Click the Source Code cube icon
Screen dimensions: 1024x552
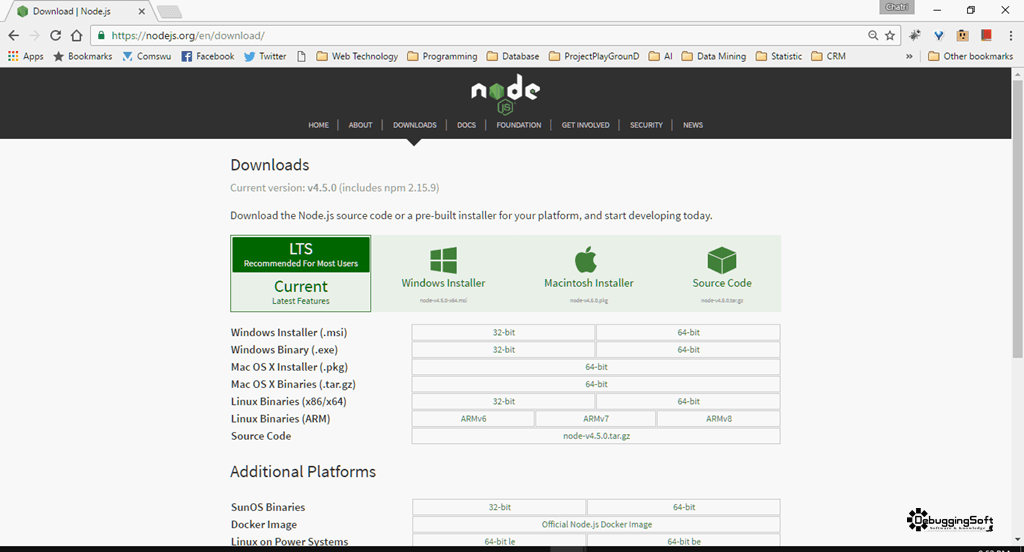(722, 260)
